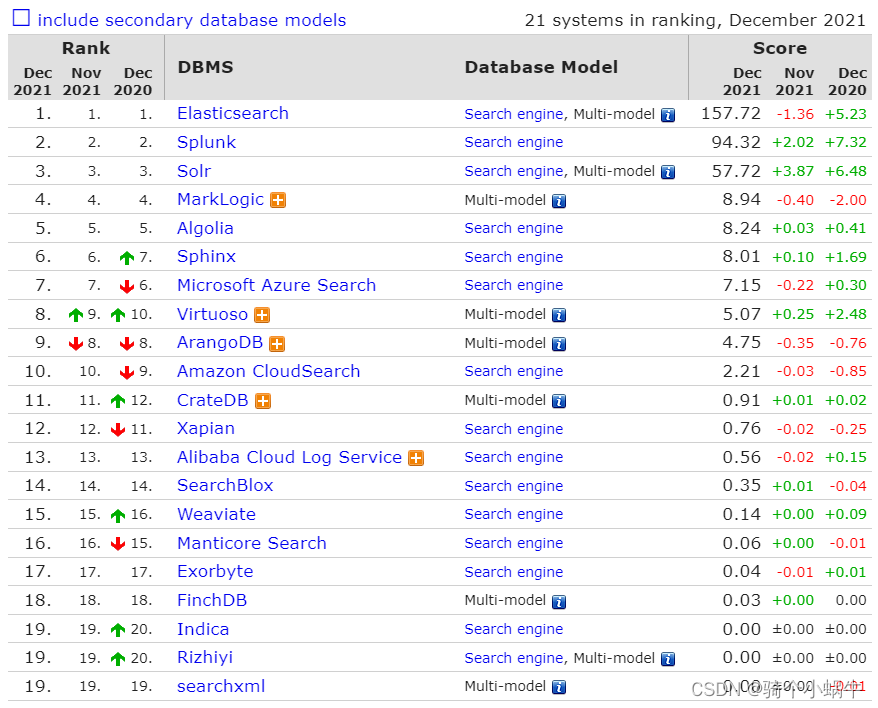Open the Elasticsearch DBMS link
The image size is (878, 708).
point(233,114)
